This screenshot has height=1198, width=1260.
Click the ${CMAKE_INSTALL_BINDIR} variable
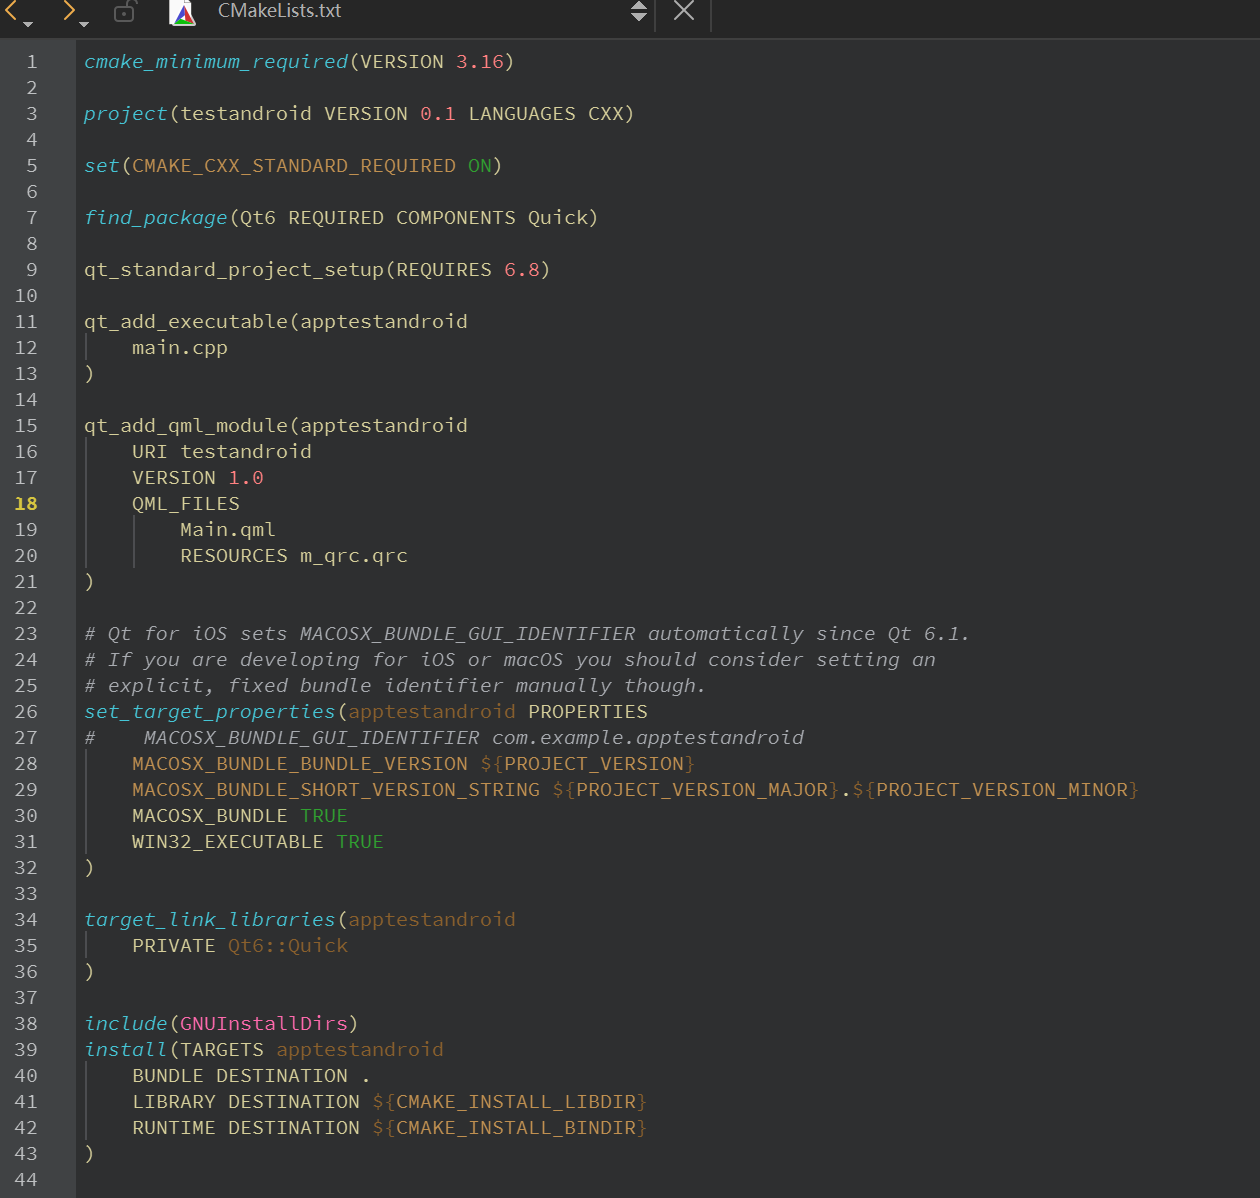[x=509, y=1128]
